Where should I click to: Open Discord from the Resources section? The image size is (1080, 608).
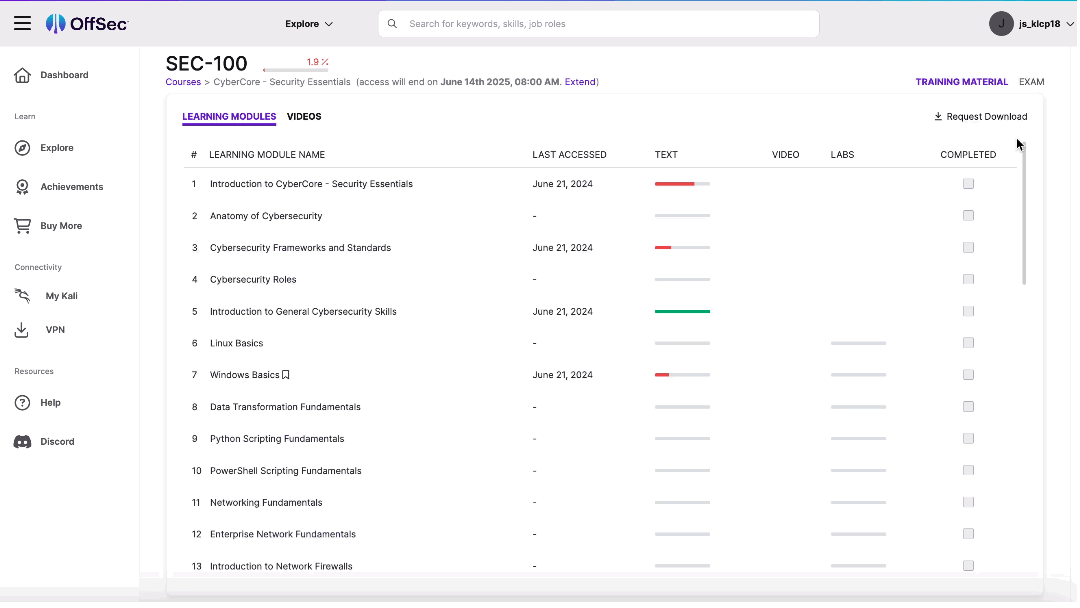coord(57,441)
